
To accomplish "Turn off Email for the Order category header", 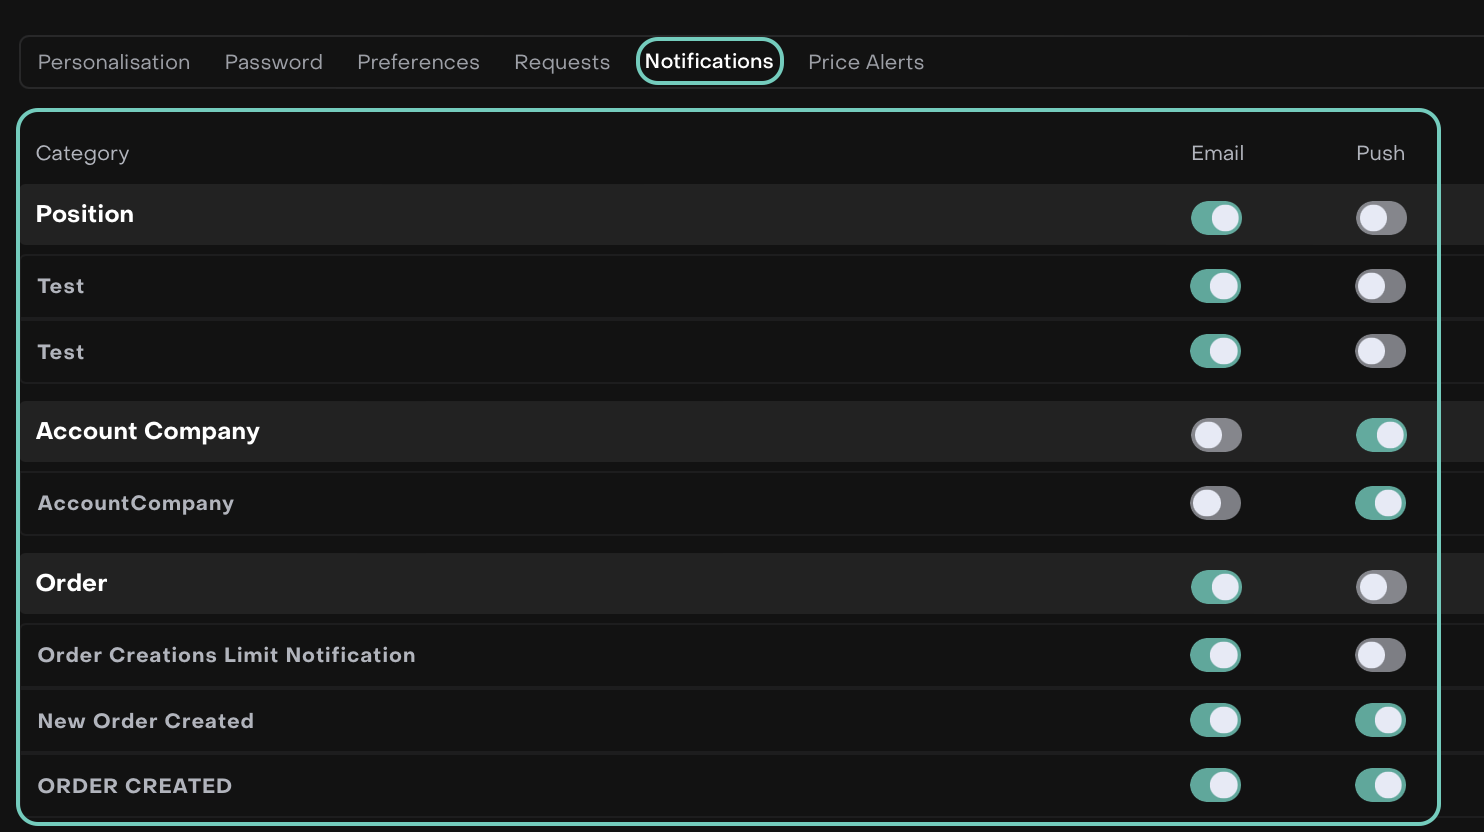I will [1215, 587].
